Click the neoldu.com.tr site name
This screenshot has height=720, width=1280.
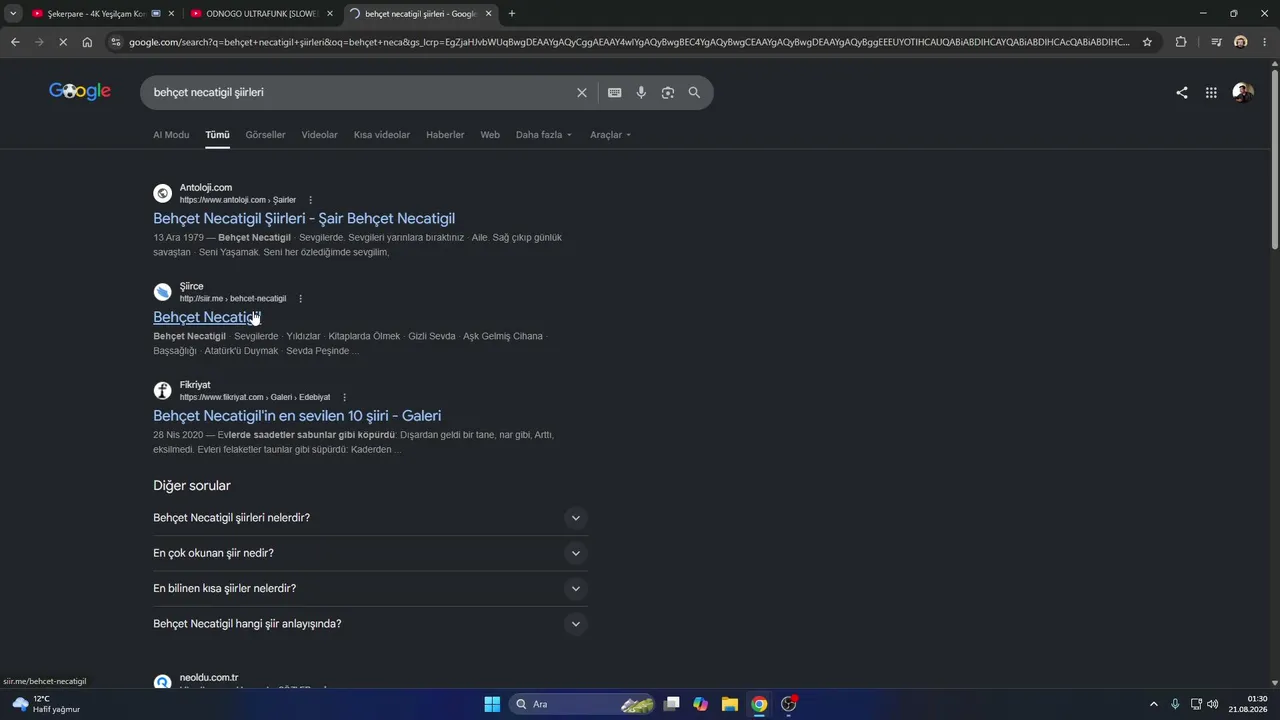coord(209,677)
